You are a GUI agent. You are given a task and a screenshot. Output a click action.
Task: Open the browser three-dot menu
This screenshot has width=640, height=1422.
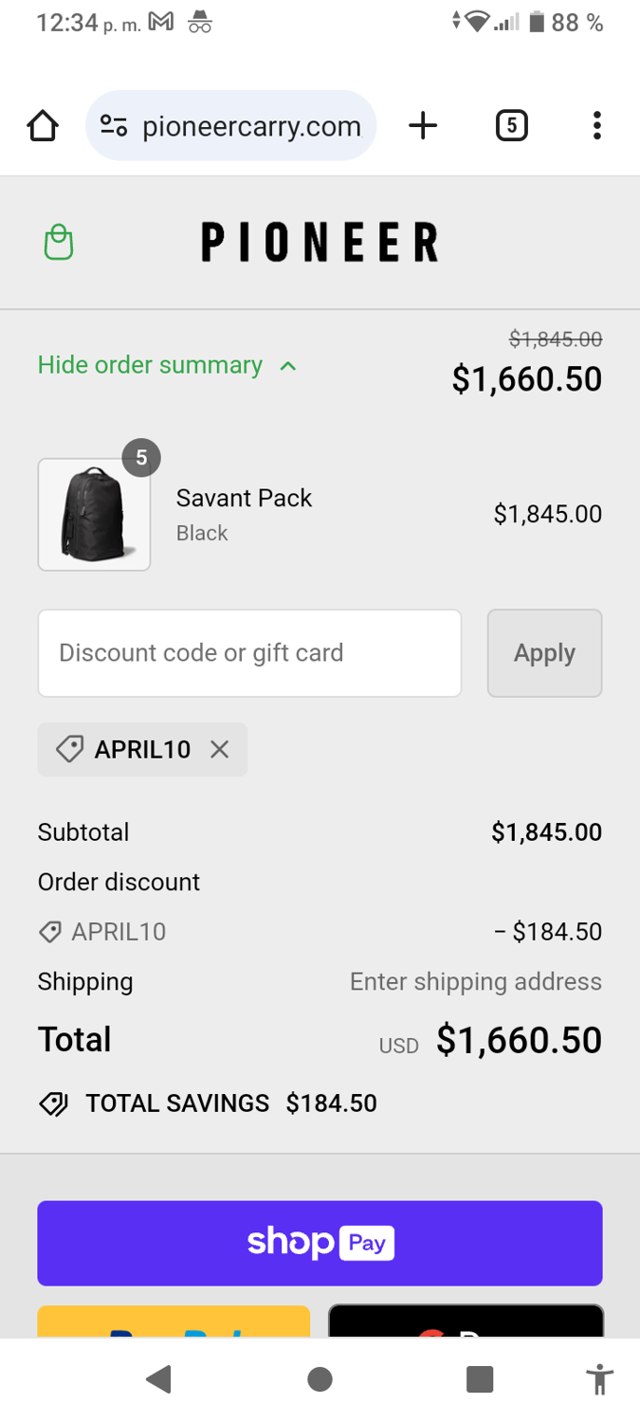tap(597, 126)
